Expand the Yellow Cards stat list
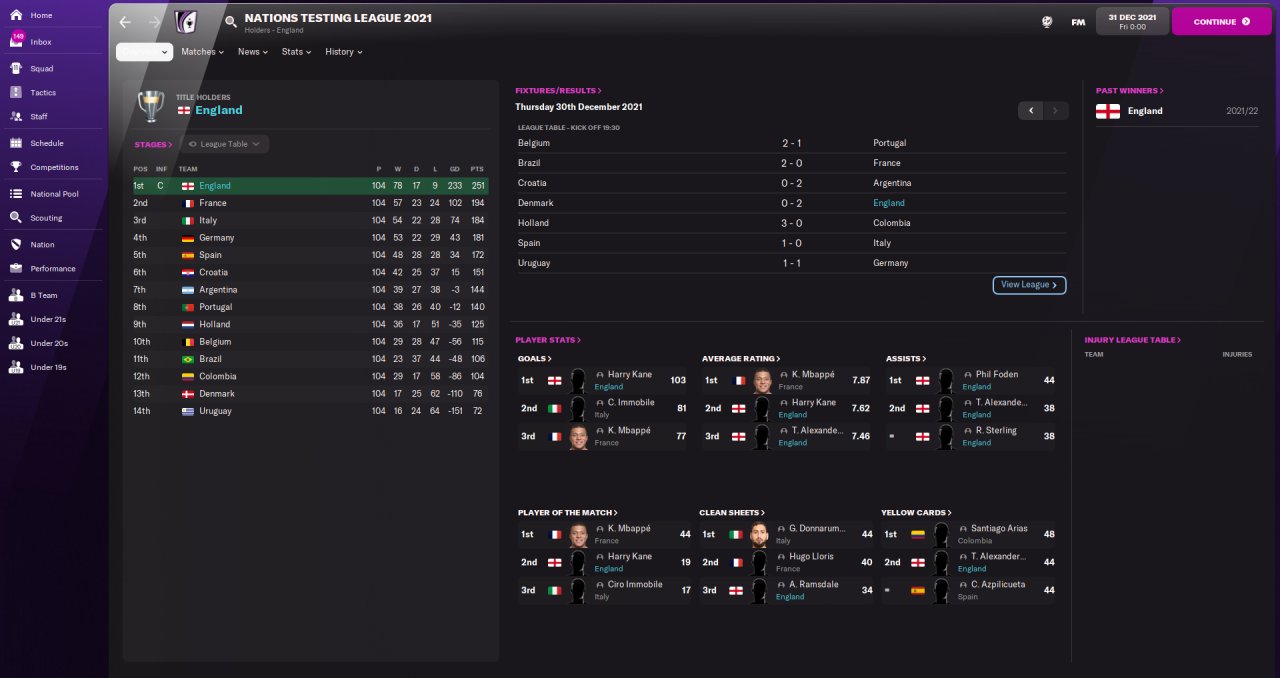 pyautogui.click(x=916, y=512)
